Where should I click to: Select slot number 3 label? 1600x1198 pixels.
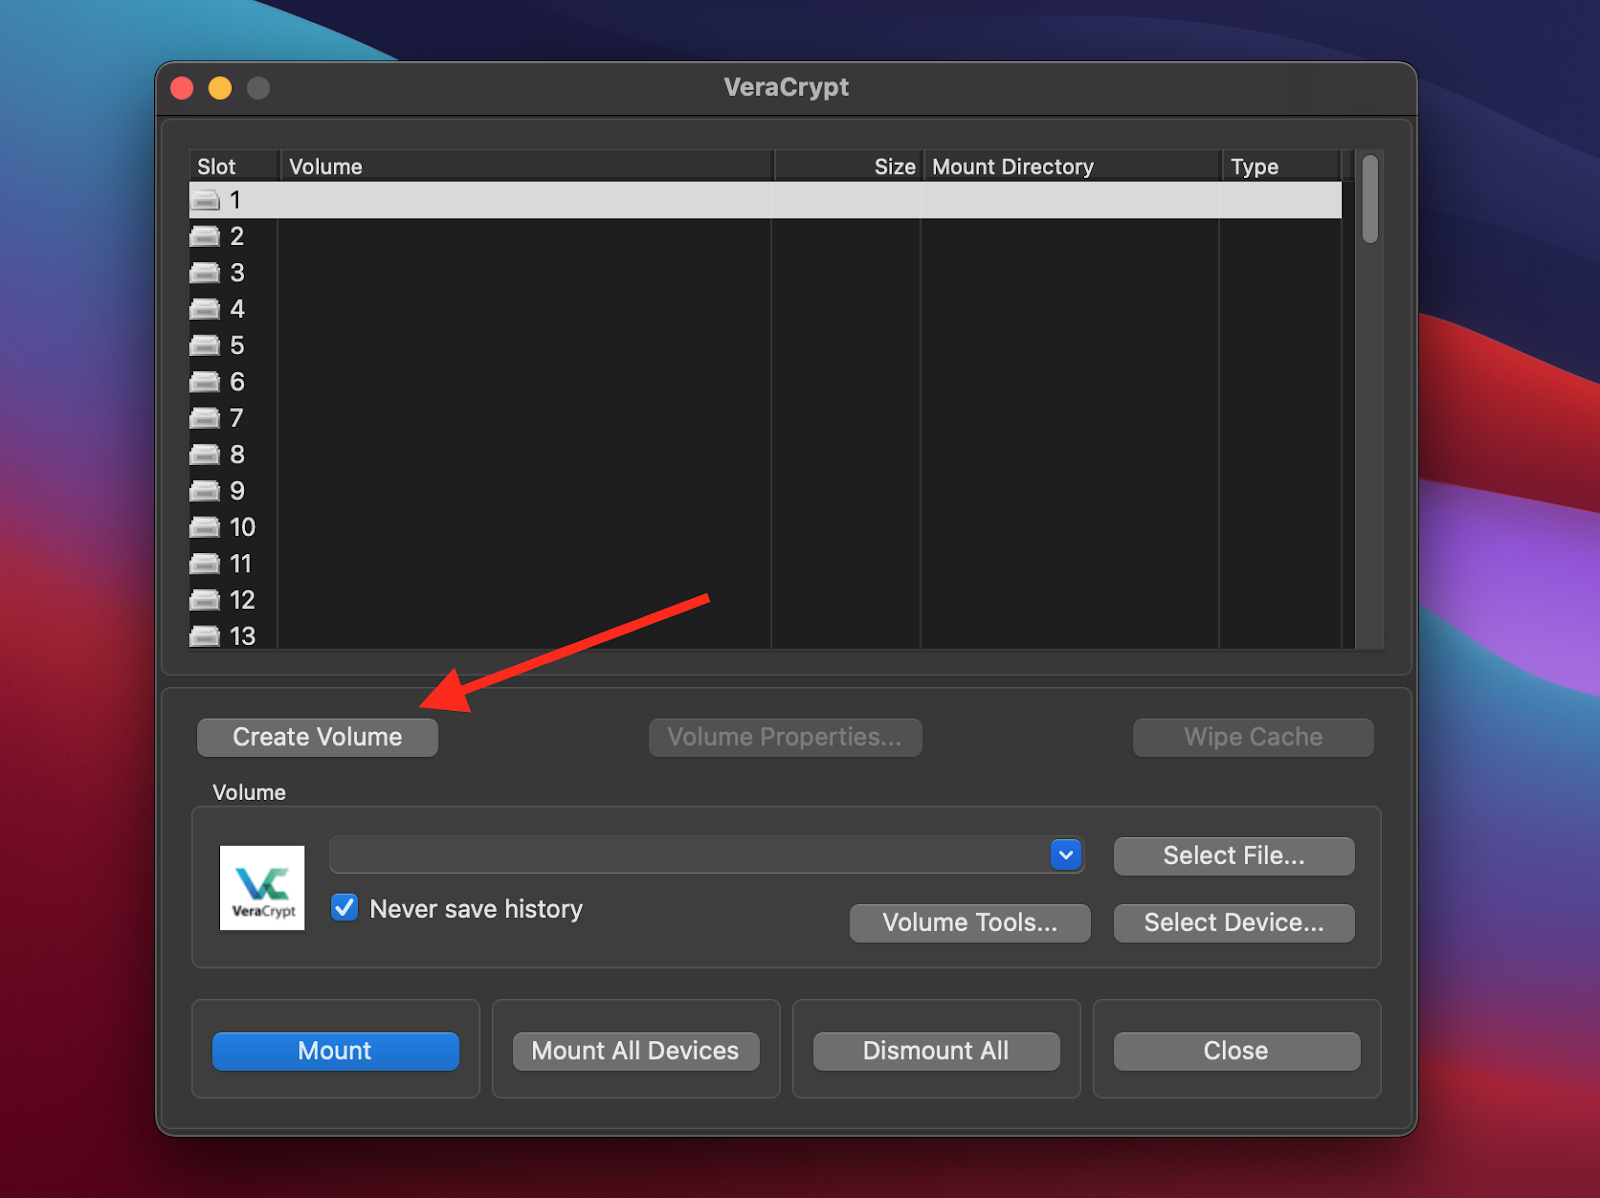[x=237, y=273]
